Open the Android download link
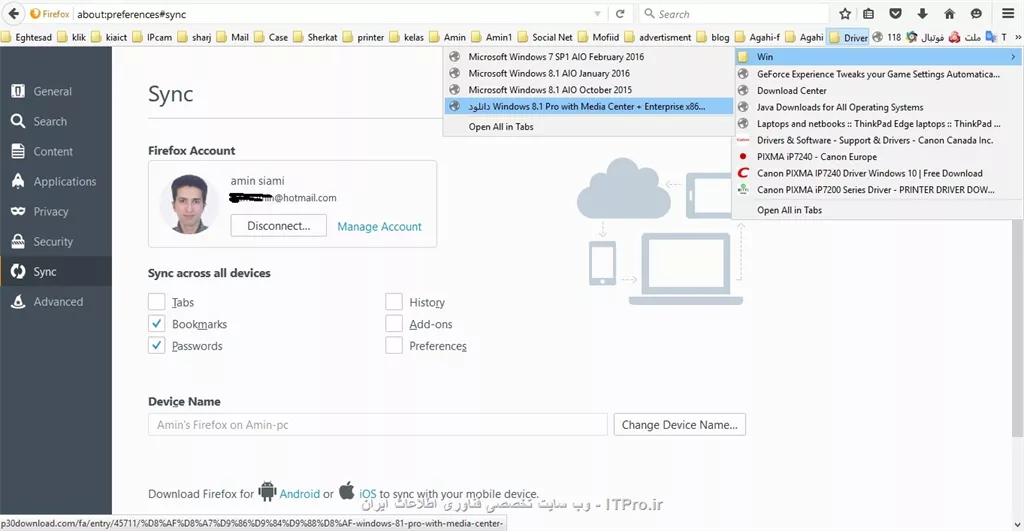The image size is (1024, 531). coord(300,494)
